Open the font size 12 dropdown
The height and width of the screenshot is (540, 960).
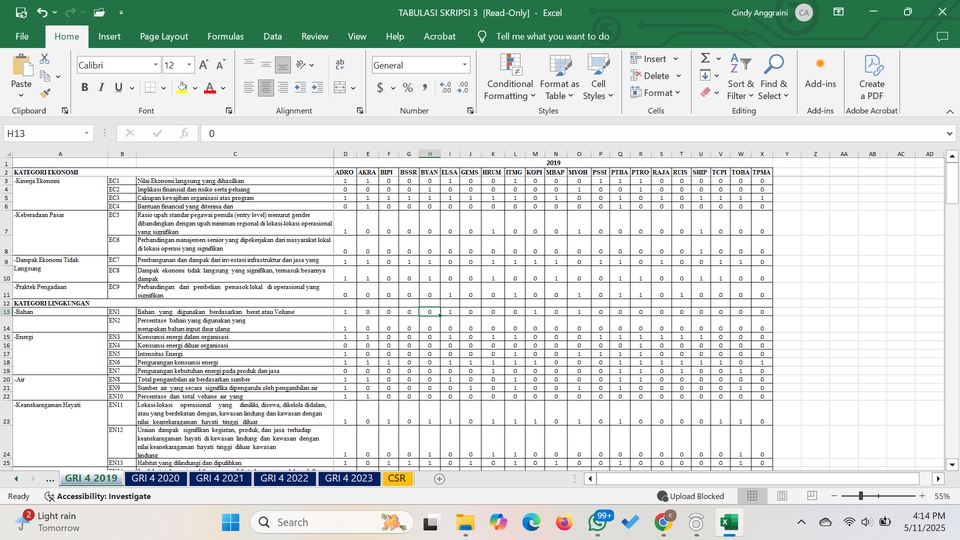coord(189,65)
